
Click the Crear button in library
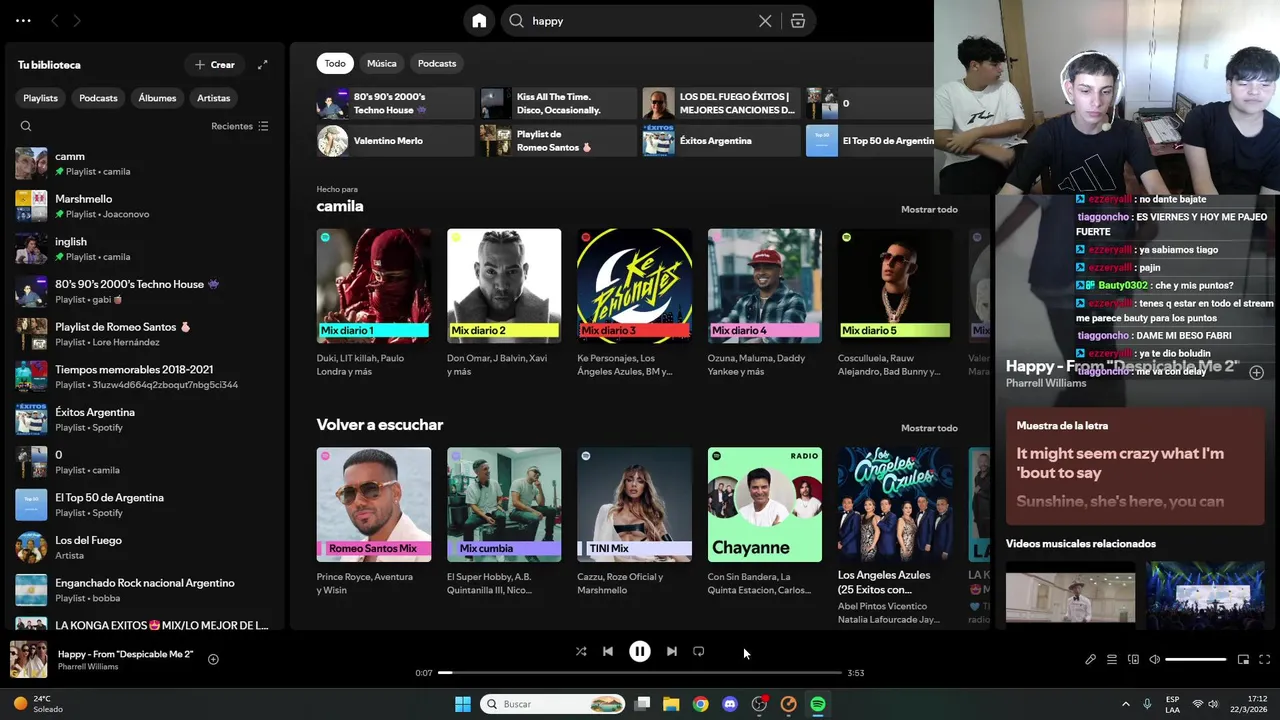tap(215, 65)
